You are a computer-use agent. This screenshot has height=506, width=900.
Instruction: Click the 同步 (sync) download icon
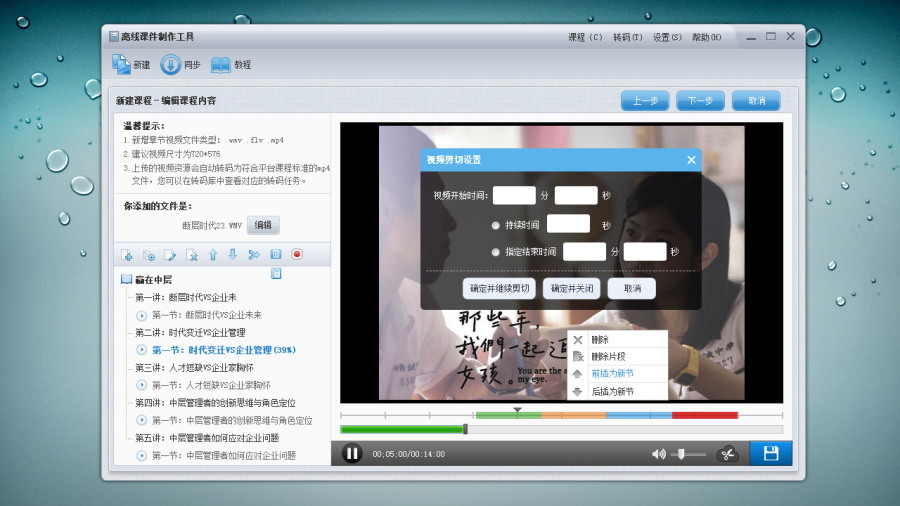[x=170, y=64]
